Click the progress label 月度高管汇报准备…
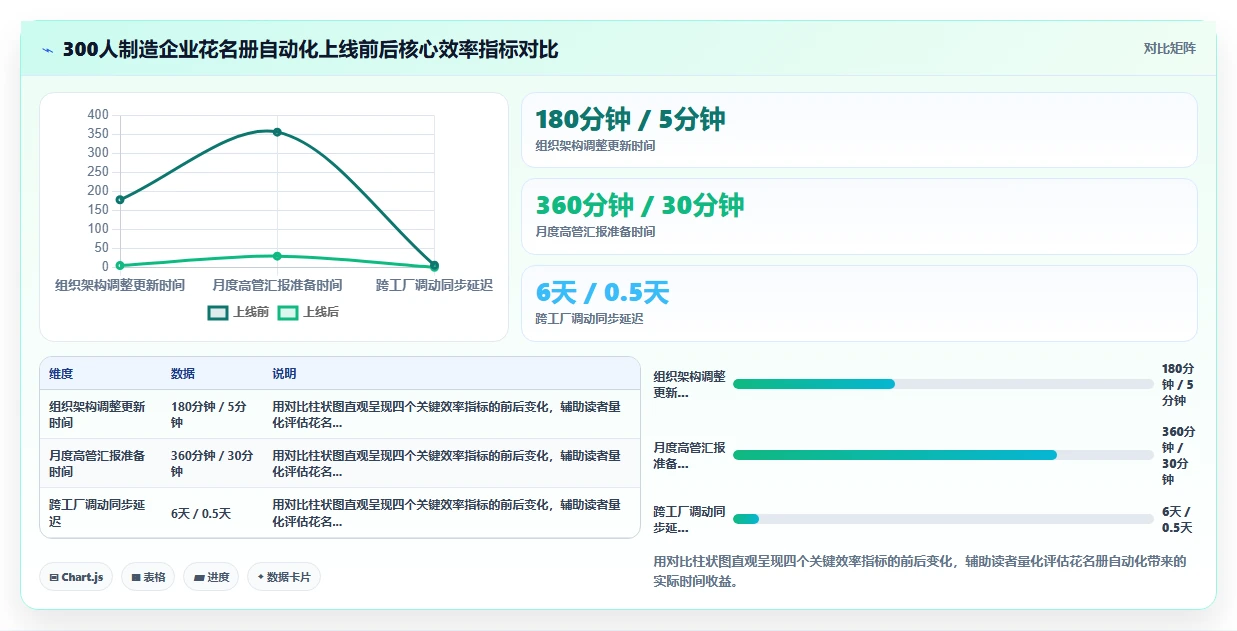 [690, 456]
